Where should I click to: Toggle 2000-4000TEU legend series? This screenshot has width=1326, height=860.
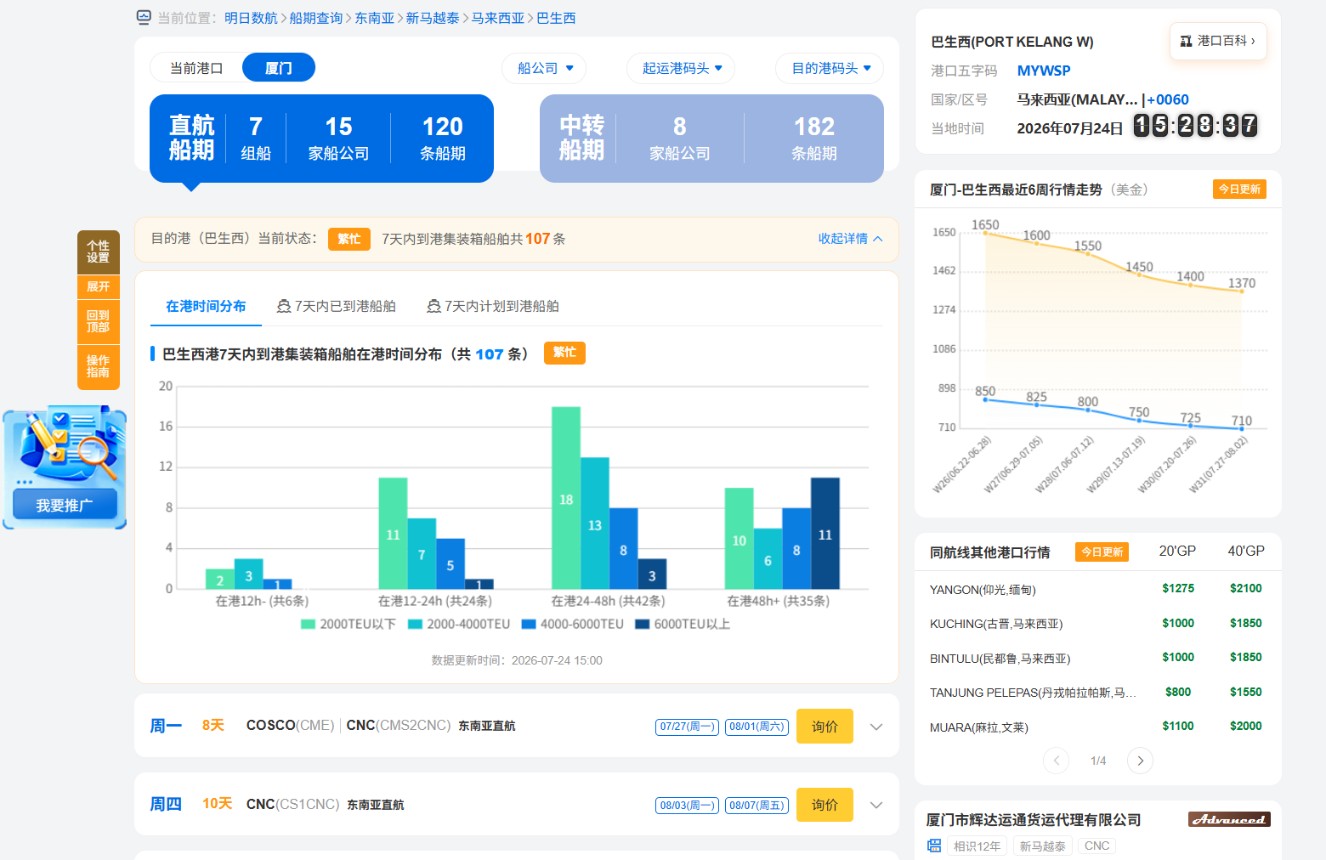point(459,624)
